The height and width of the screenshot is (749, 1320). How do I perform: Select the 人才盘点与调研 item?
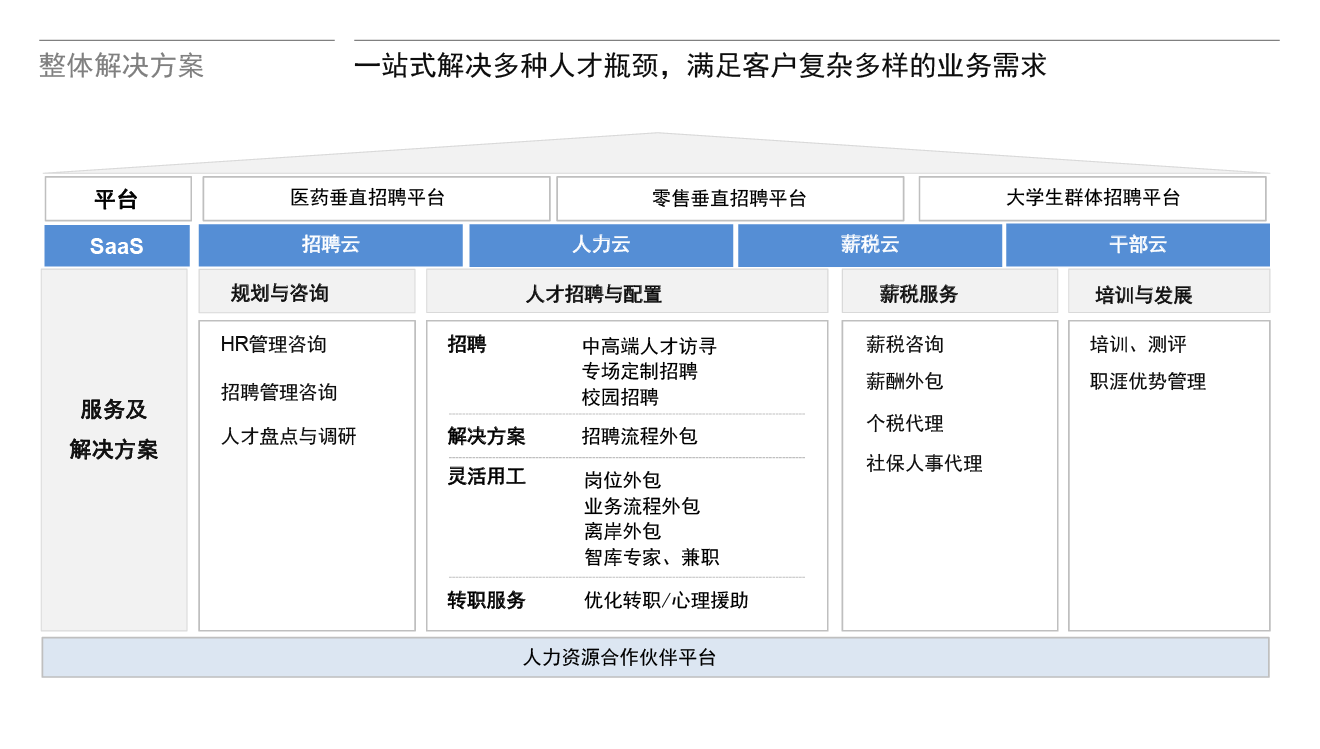288,437
